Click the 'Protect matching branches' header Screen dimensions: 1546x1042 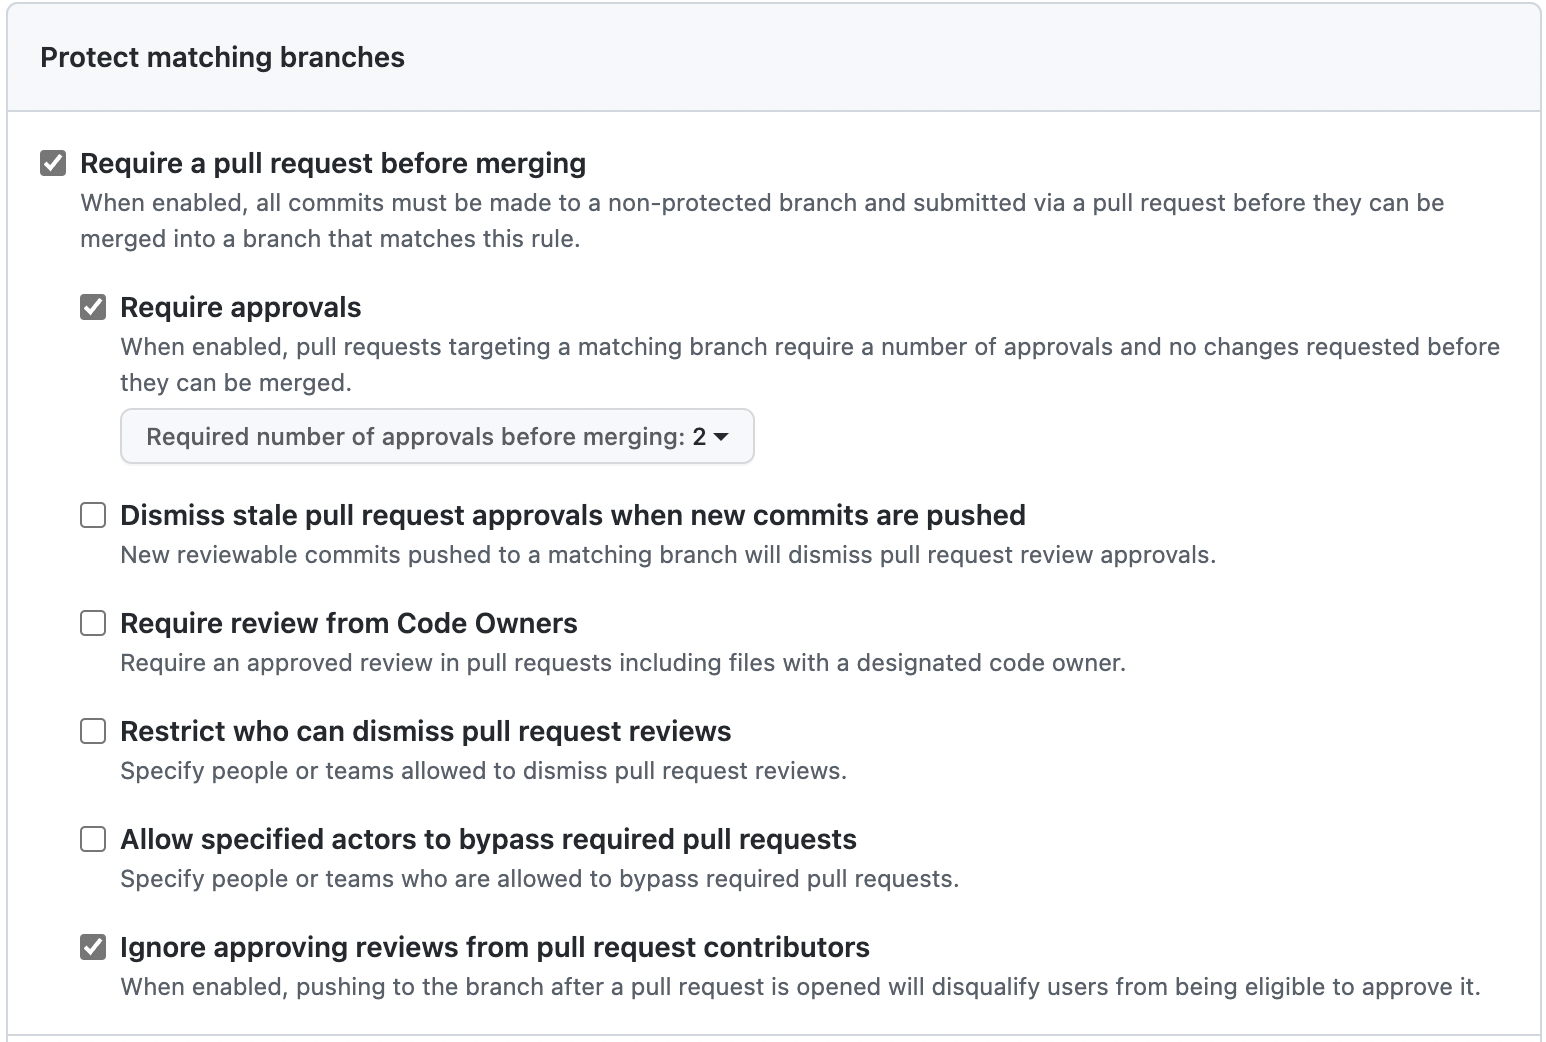[x=222, y=58]
